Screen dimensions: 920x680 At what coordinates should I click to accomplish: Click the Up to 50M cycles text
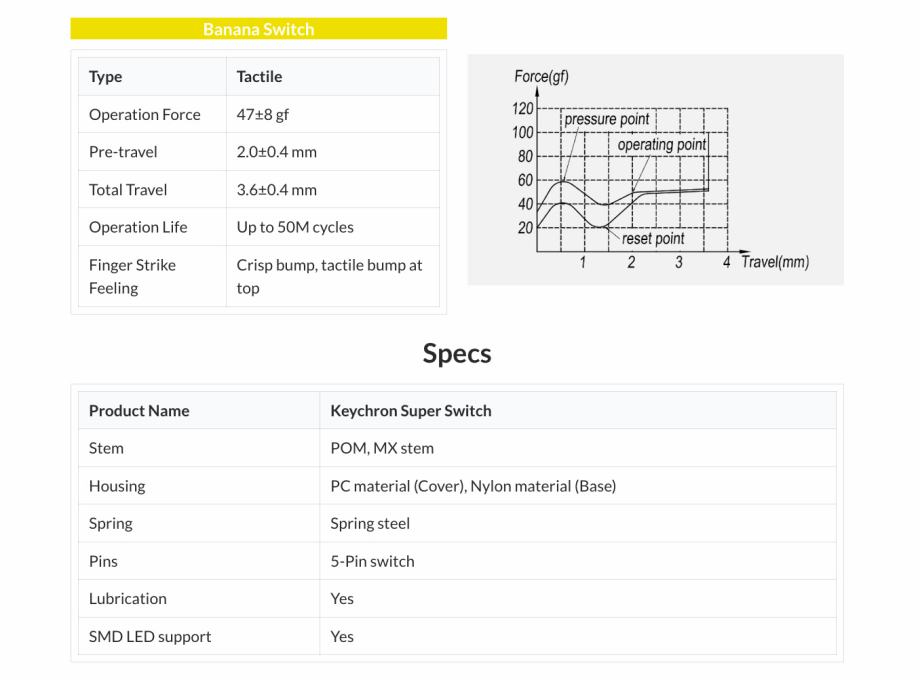pos(295,227)
